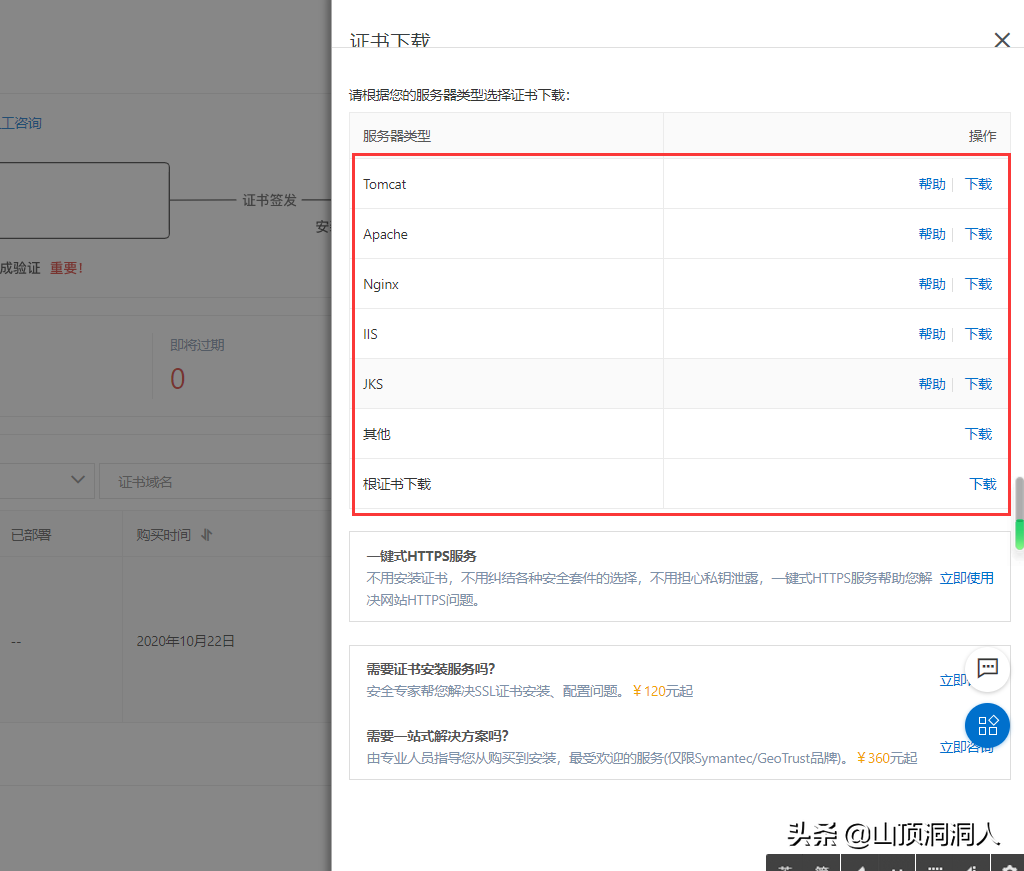Close the 证书下载 dialog with the X
This screenshot has width=1024, height=871.
point(1002,40)
